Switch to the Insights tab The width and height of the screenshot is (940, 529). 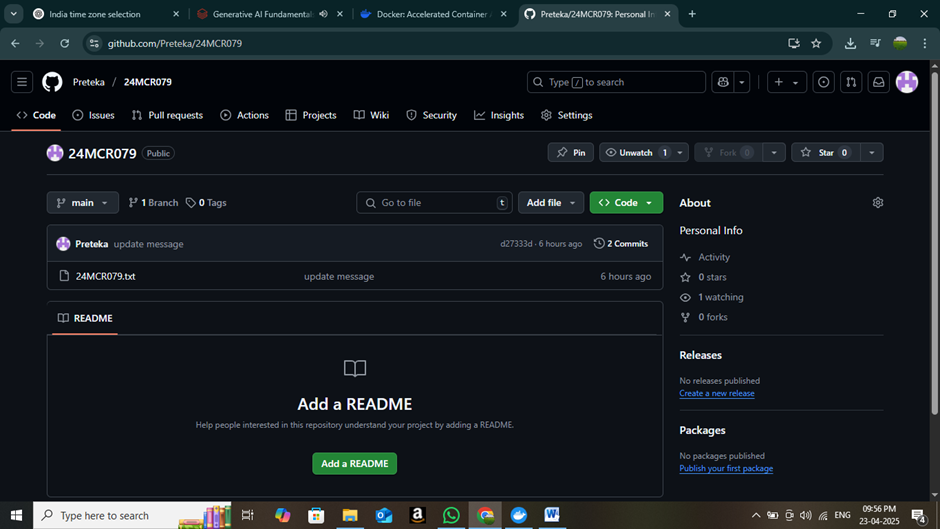tap(499, 115)
